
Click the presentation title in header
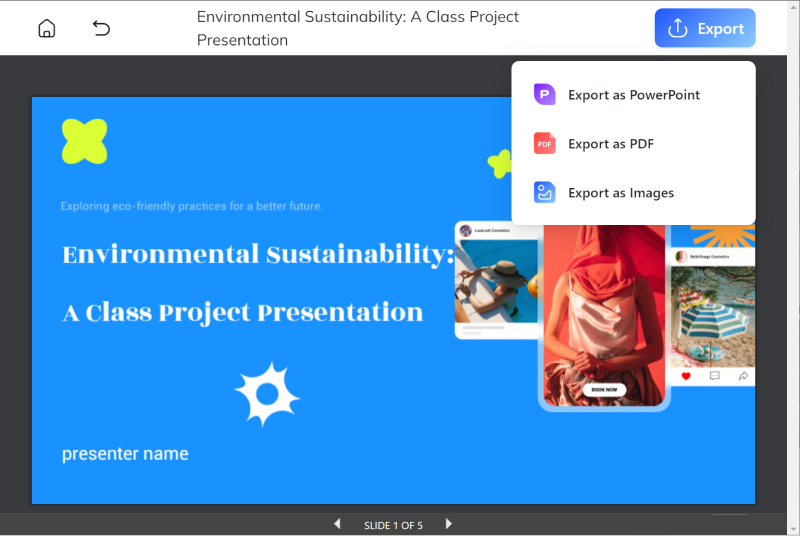[358, 28]
